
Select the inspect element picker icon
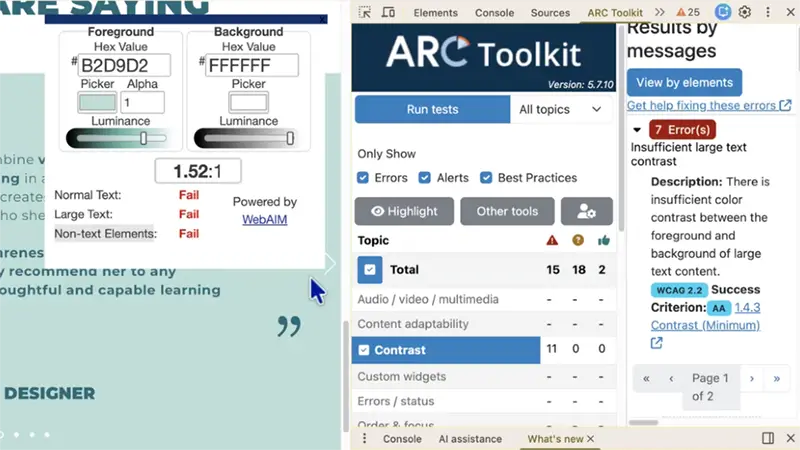click(x=364, y=12)
